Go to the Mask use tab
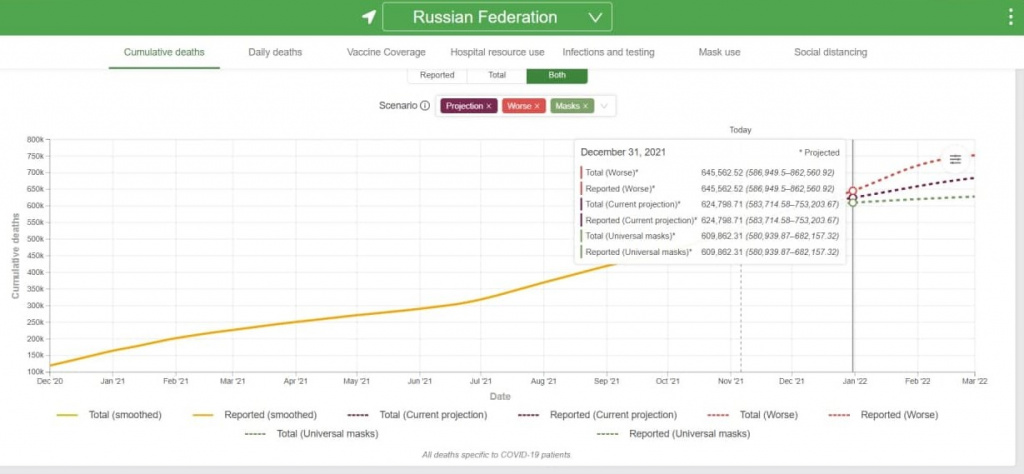The image size is (1024, 474). pyautogui.click(x=719, y=52)
